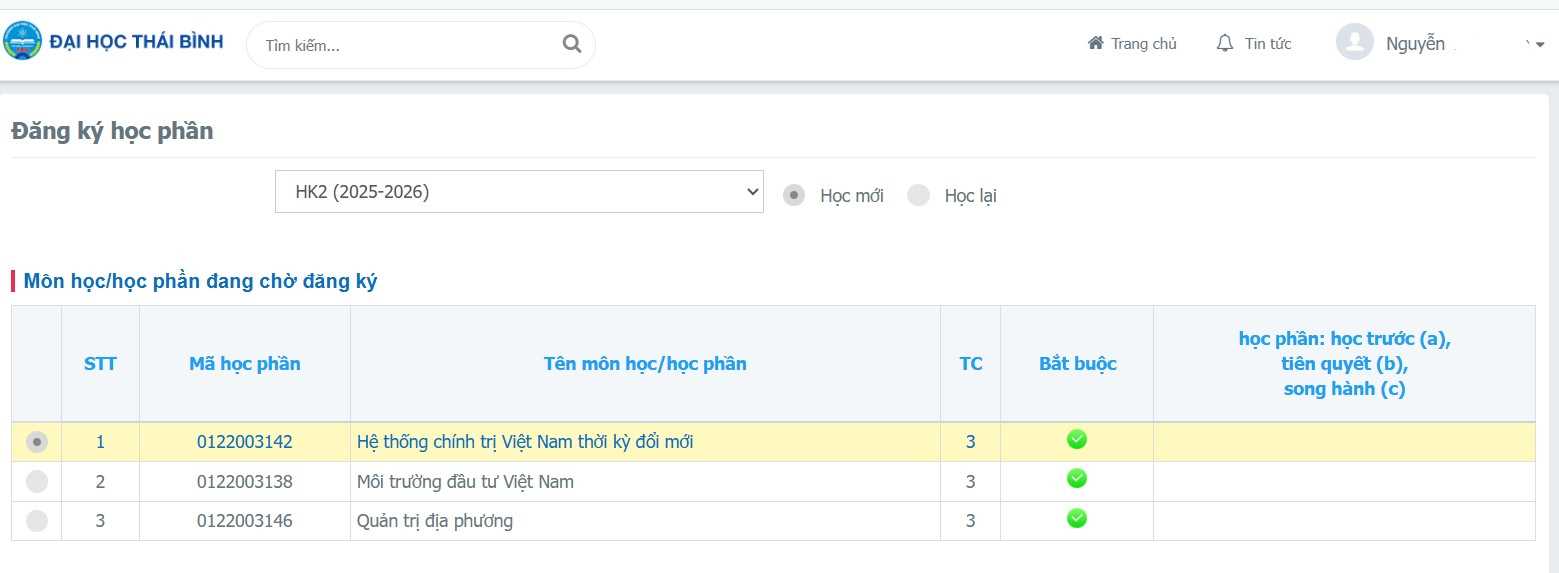Click the search magnifier icon
This screenshot has width=1559, height=573.
point(572,44)
